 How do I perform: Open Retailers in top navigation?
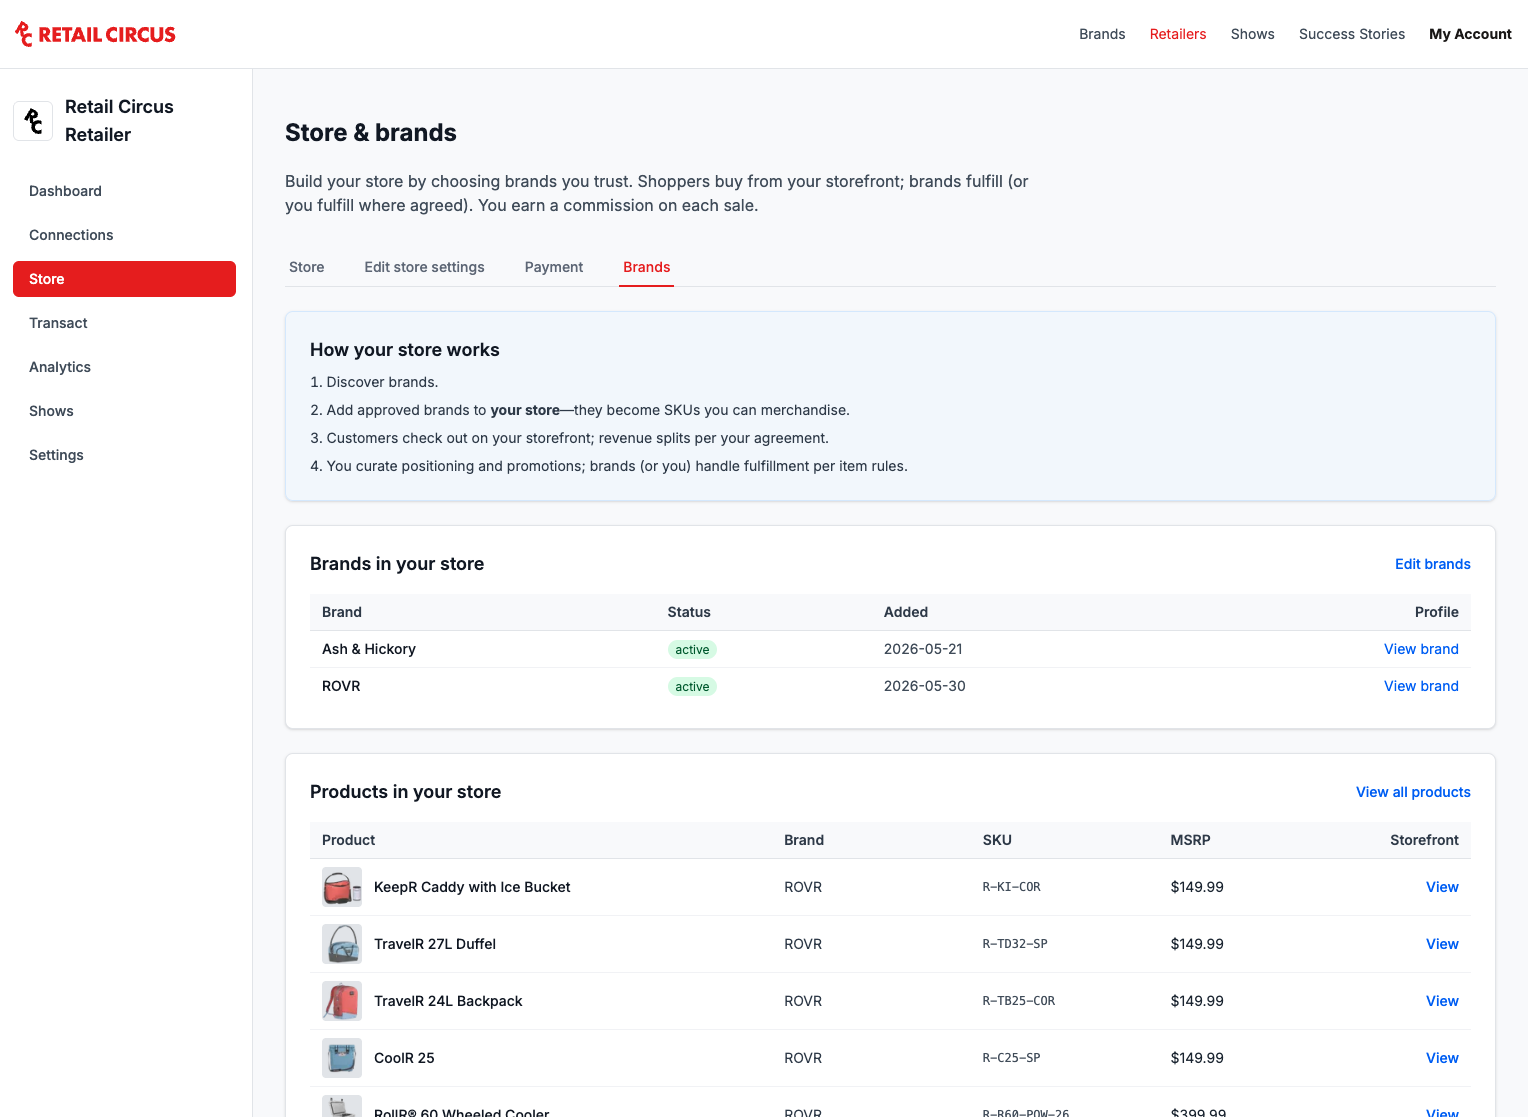click(1178, 34)
